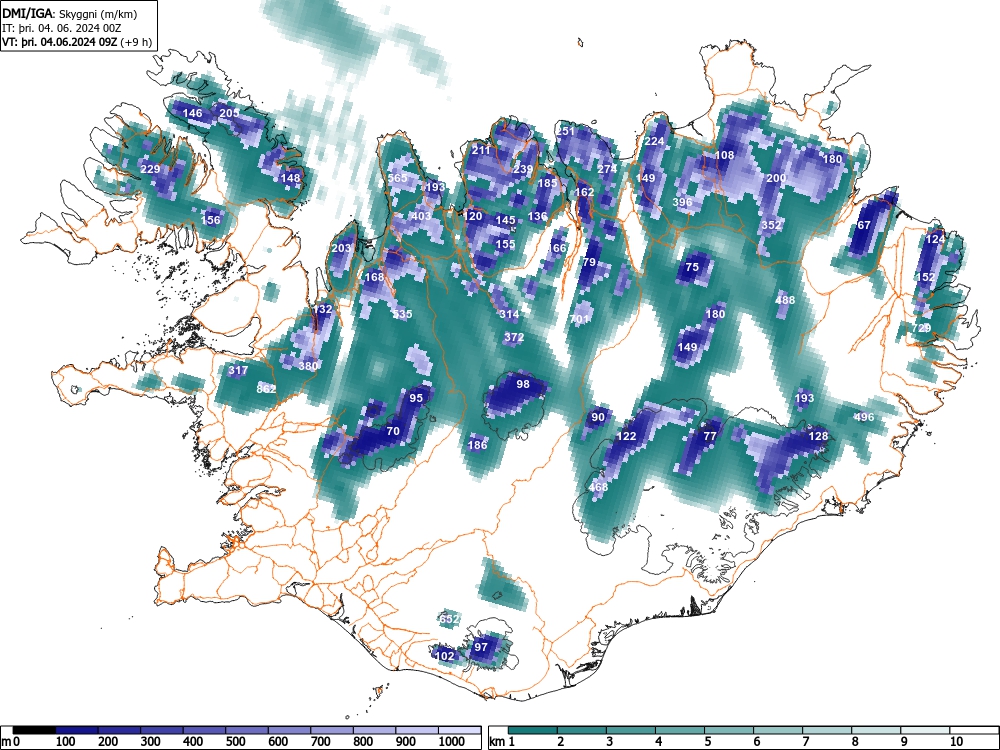The width and height of the screenshot is (1000, 750).
Task: Click the visibility value 98 on the map
Action: click(523, 384)
